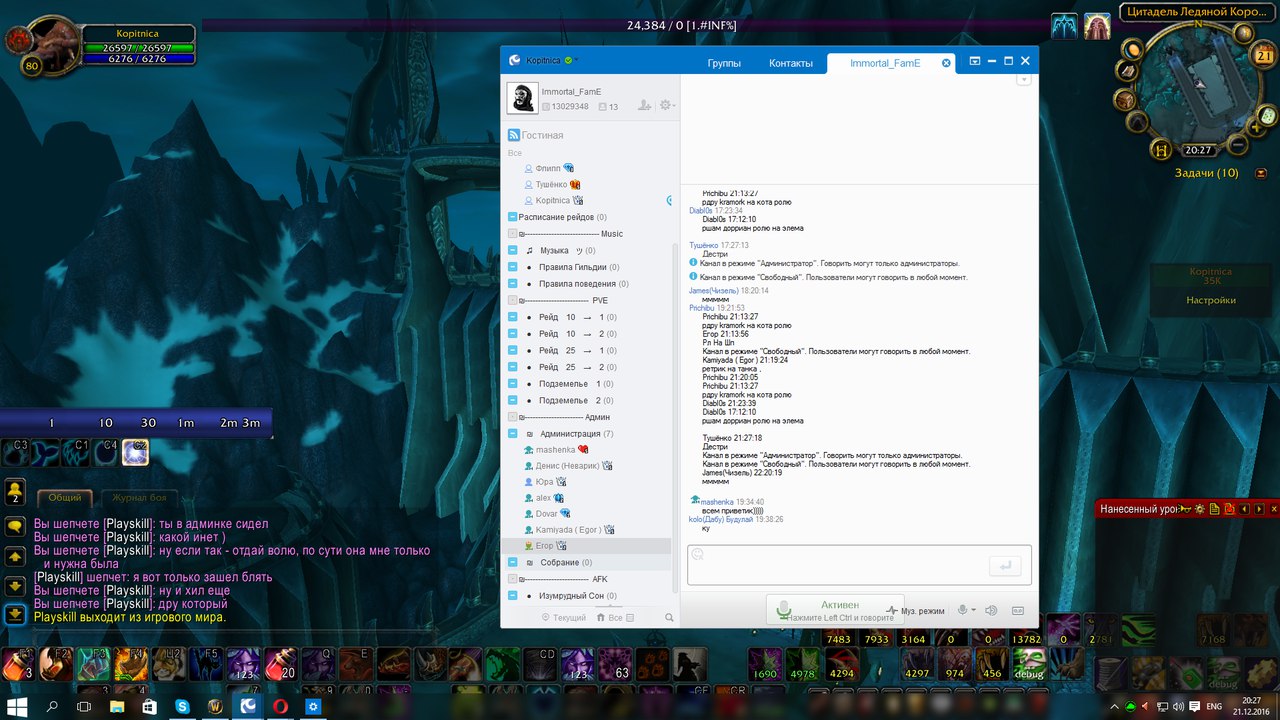
Task: Collapse the Администрация channel
Action: click(513, 434)
